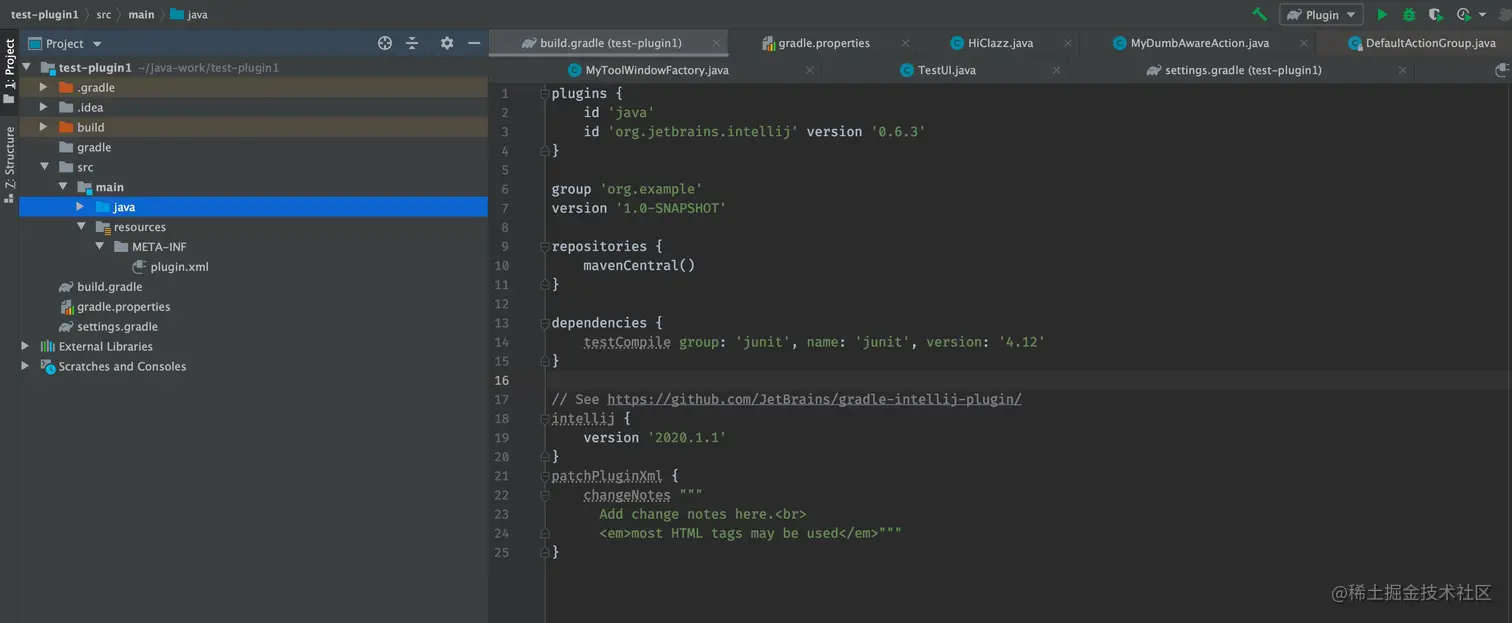1512x623 pixels.
Task: Click test-plugin1 in the breadcrumb bar
Action: tap(45, 14)
